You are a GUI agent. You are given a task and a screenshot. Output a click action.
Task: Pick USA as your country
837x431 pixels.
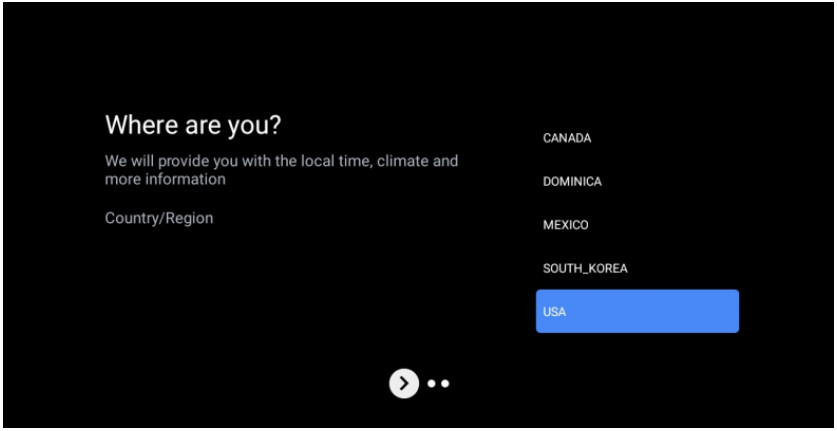tap(637, 311)
